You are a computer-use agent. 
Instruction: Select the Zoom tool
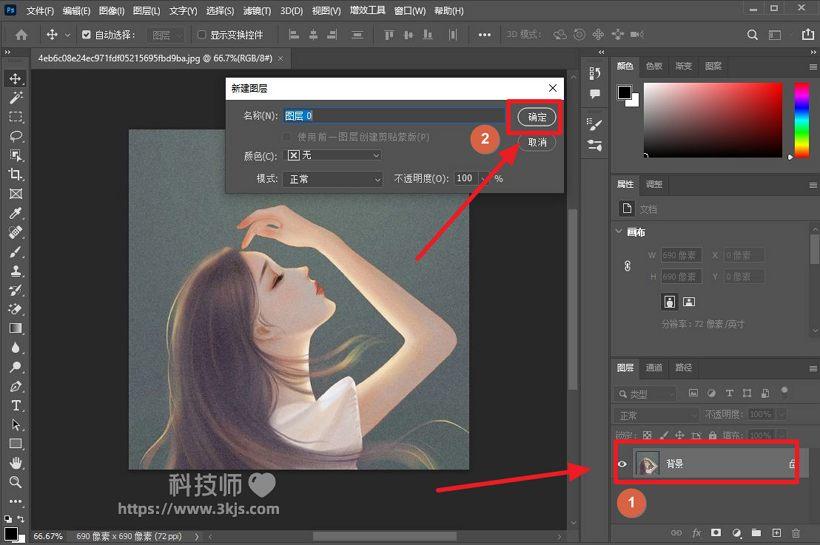pyautogui.click(x=16, y=482)
